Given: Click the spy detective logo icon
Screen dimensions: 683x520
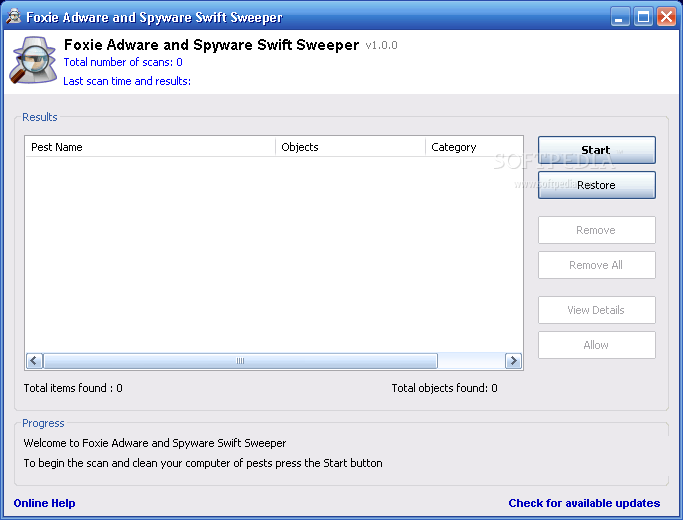Looking at the screenshot, I should [33, 60].
